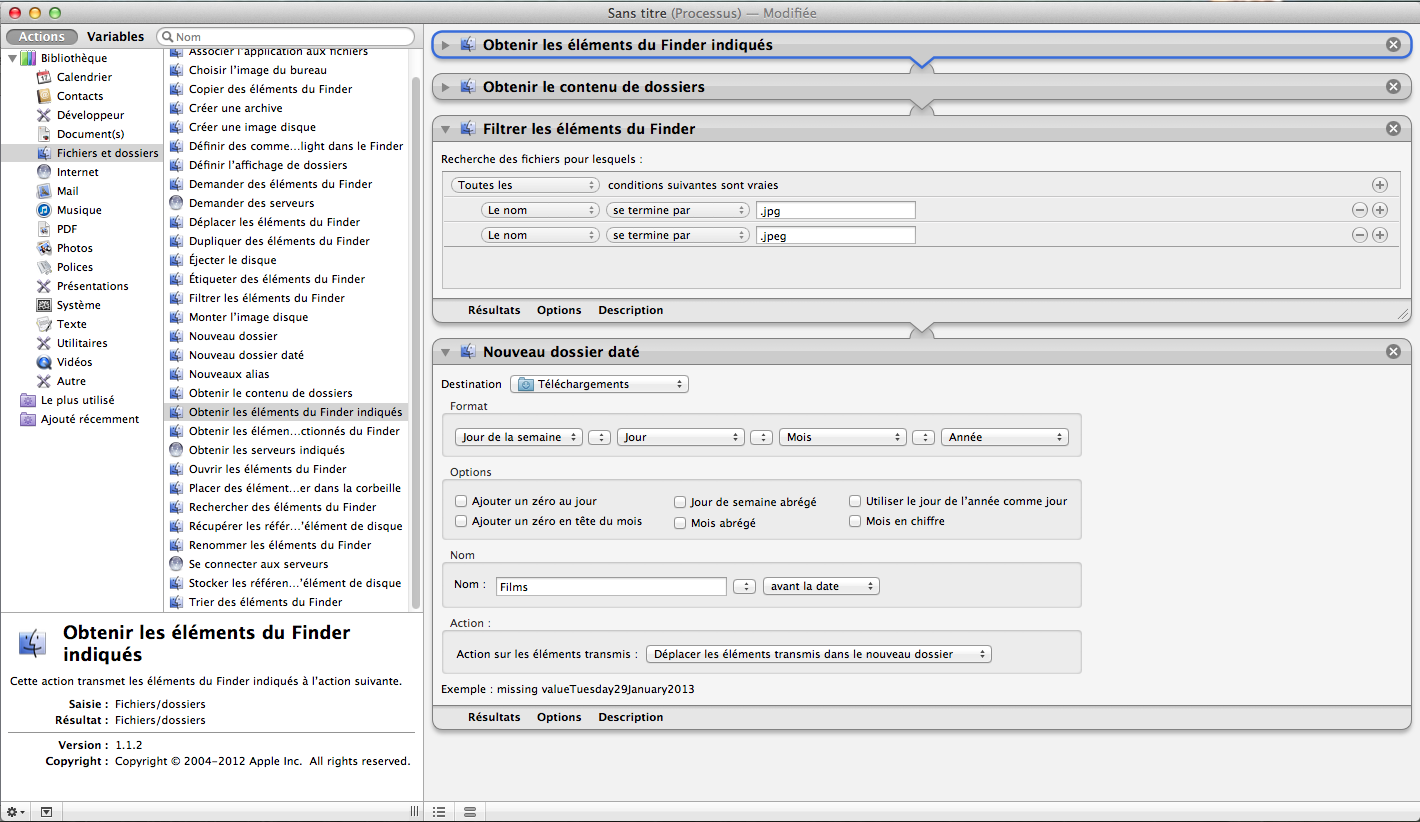Expand the Obtenir le contenu de dossiers action
This screenshot has height=822, width=1420.
point(445,87)
